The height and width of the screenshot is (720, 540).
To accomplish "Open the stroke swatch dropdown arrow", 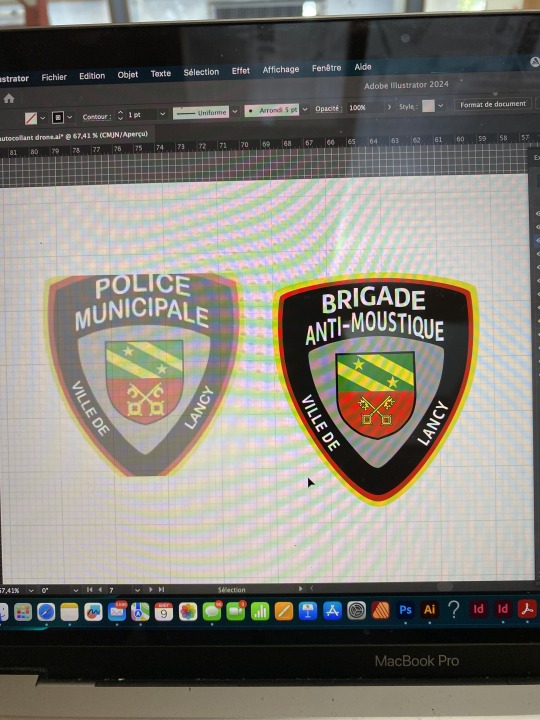I will 70,118.
